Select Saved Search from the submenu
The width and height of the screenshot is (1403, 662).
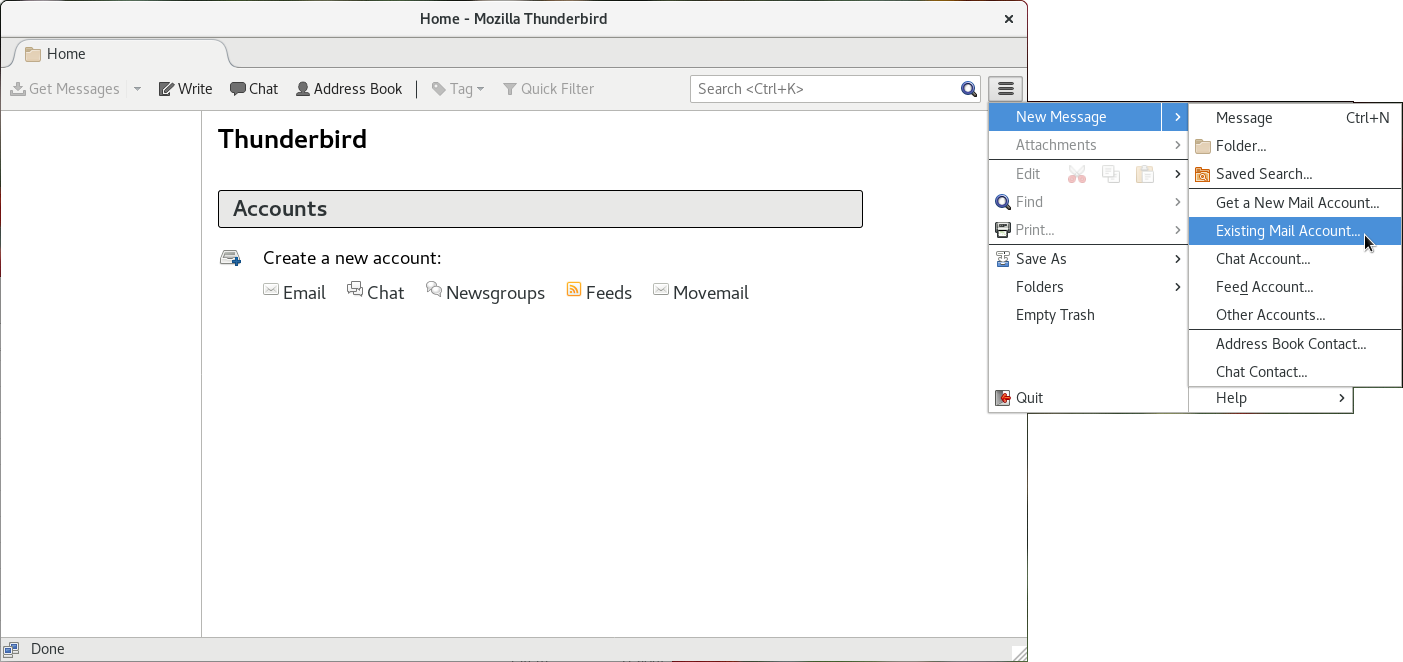coord(1263,174)
